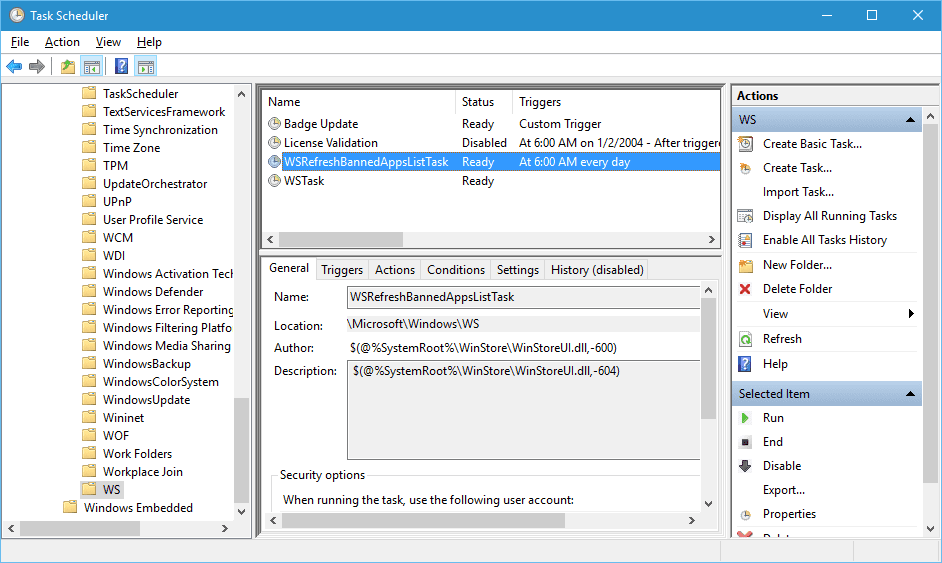The width and height of the screenshot is (942, 563).
Task: Collapse the Selected Item section
Action: point(910,394)
